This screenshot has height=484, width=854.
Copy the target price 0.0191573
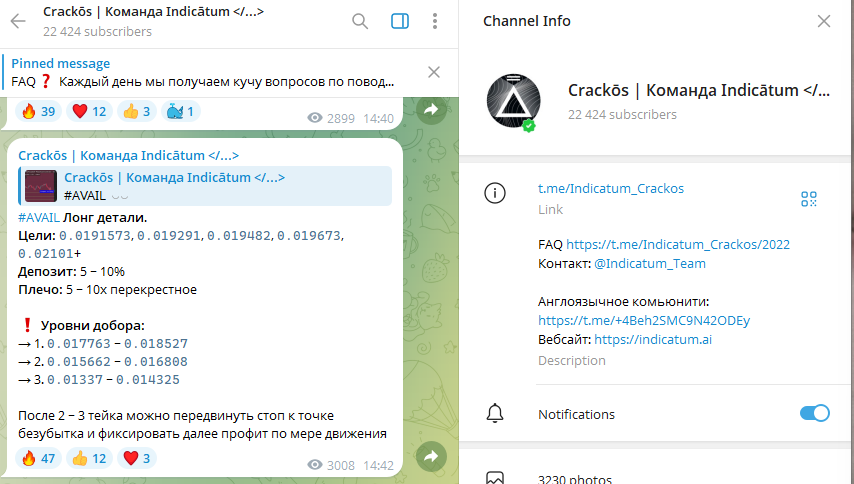point(95,236)
